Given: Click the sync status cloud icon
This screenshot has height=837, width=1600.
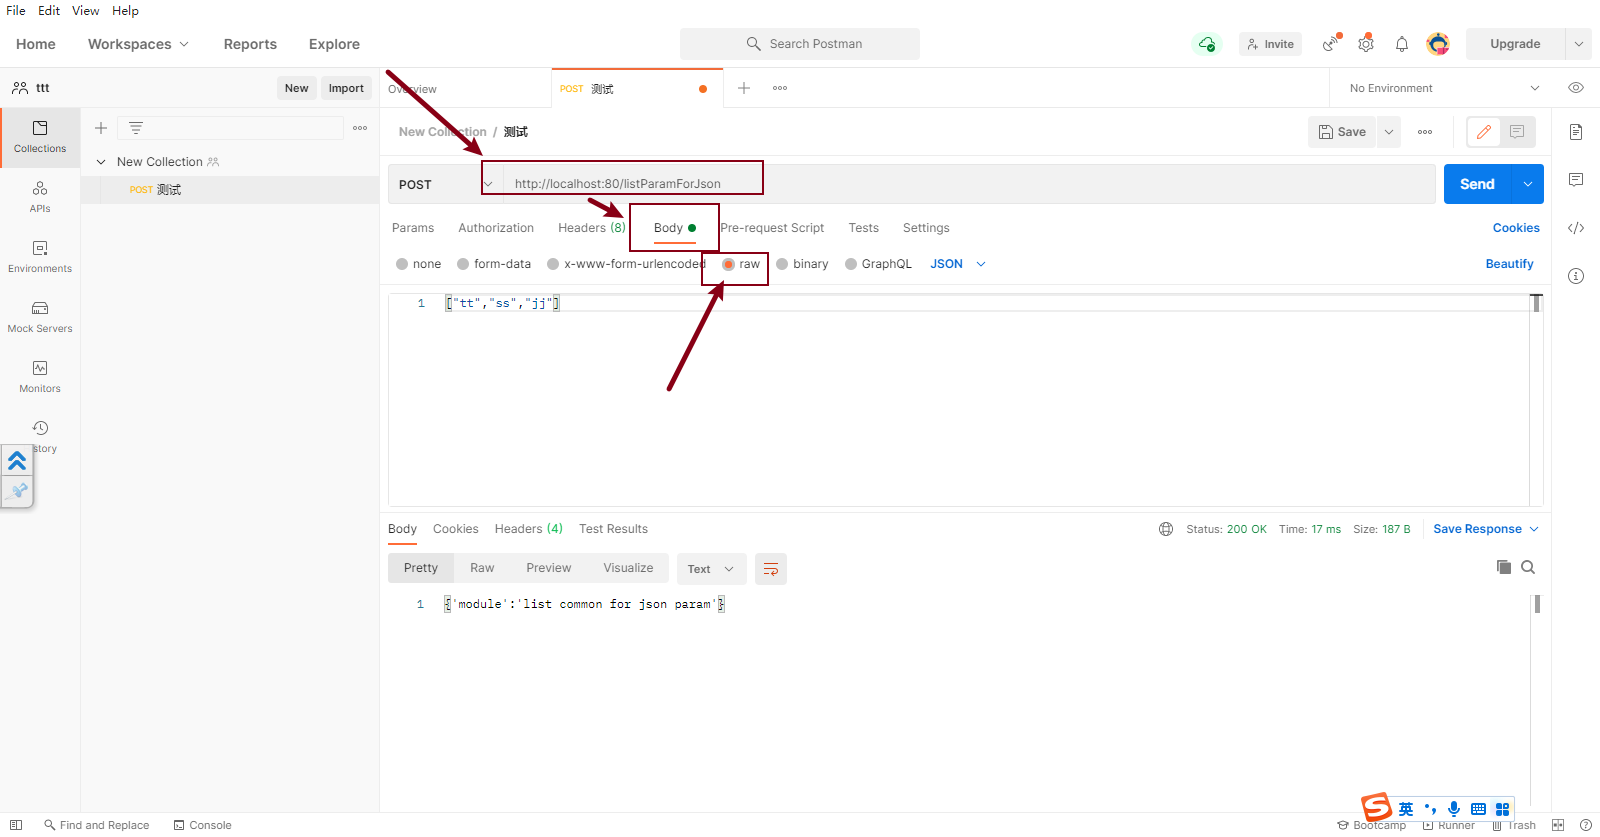Looking at the screenshot, I should [1207, 44].
